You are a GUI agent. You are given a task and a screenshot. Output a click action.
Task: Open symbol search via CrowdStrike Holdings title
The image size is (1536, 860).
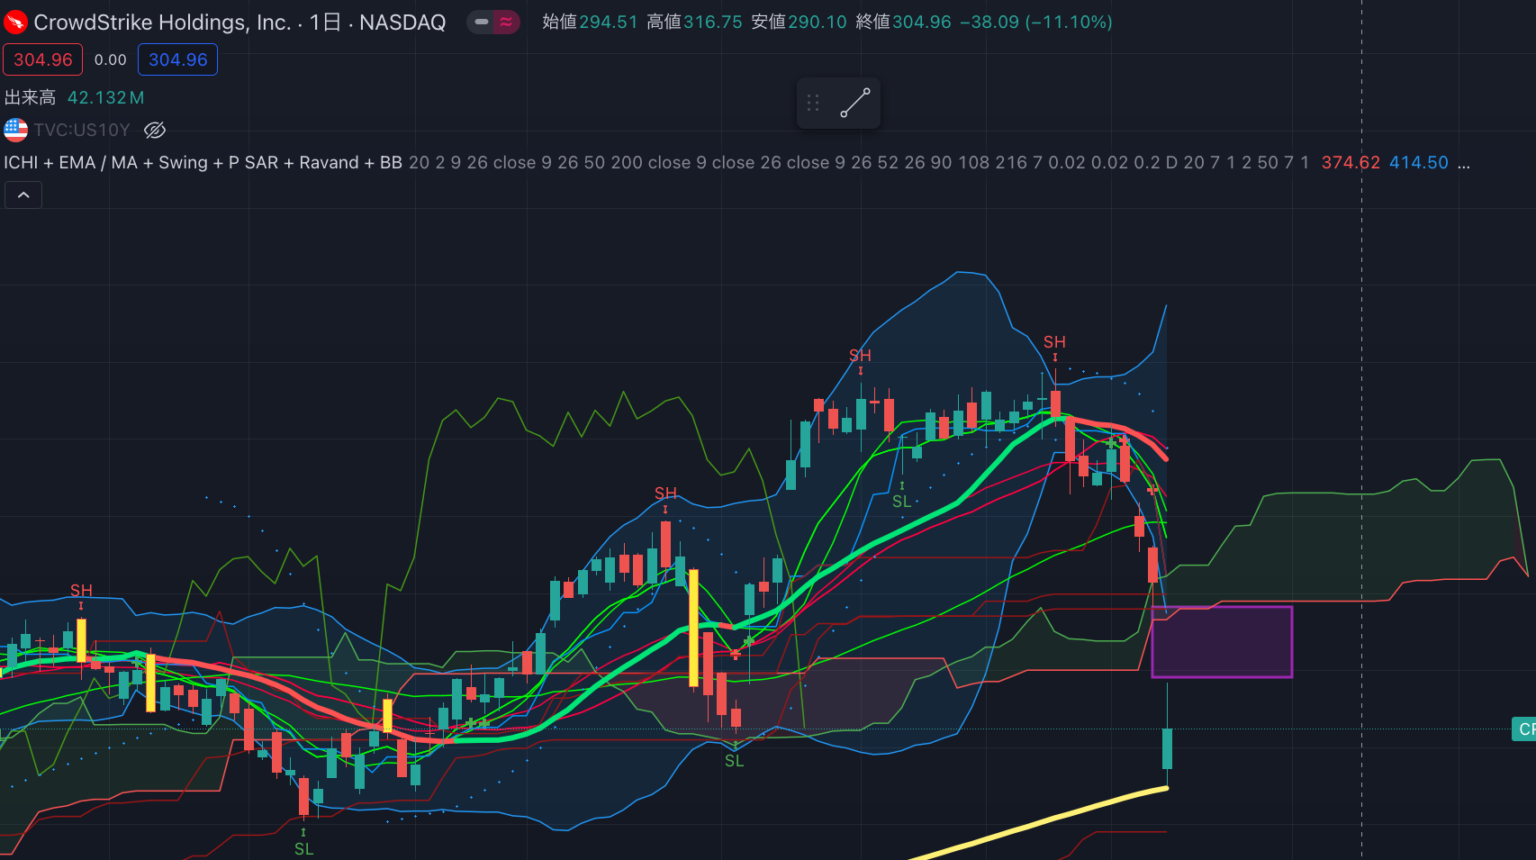(x=162, y=22)
